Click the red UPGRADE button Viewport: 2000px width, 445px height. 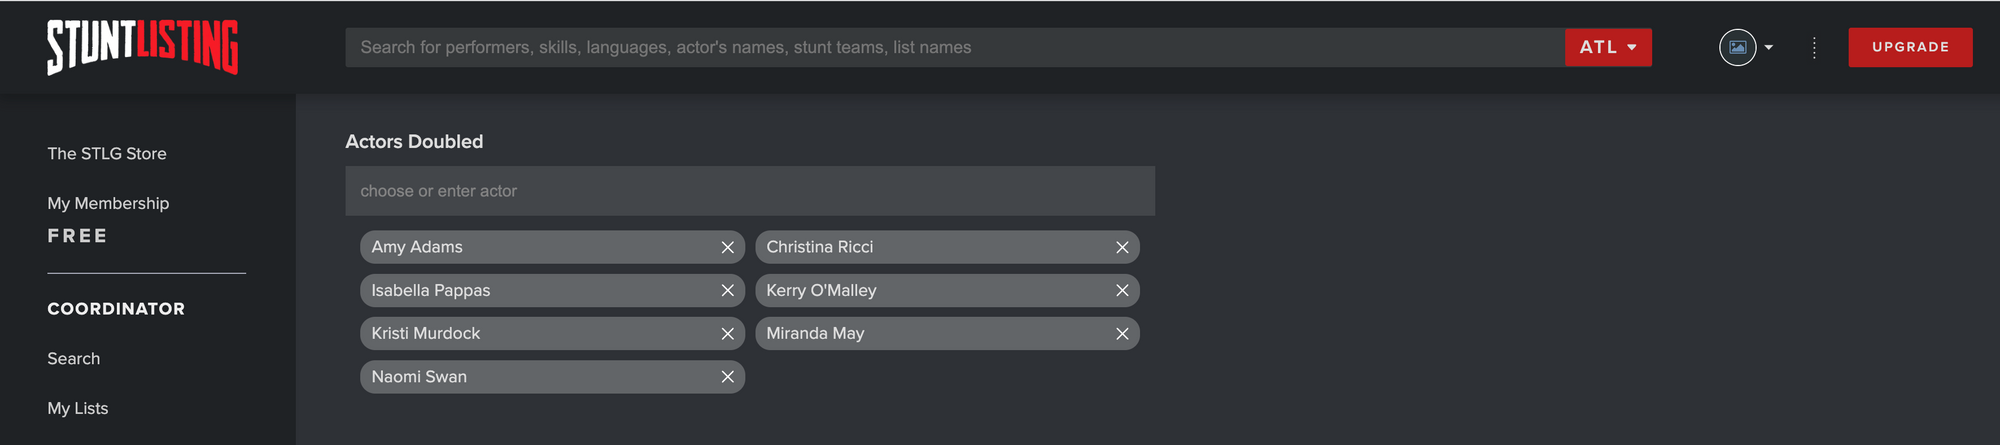pyautogui.click(x=1910, y=47)
